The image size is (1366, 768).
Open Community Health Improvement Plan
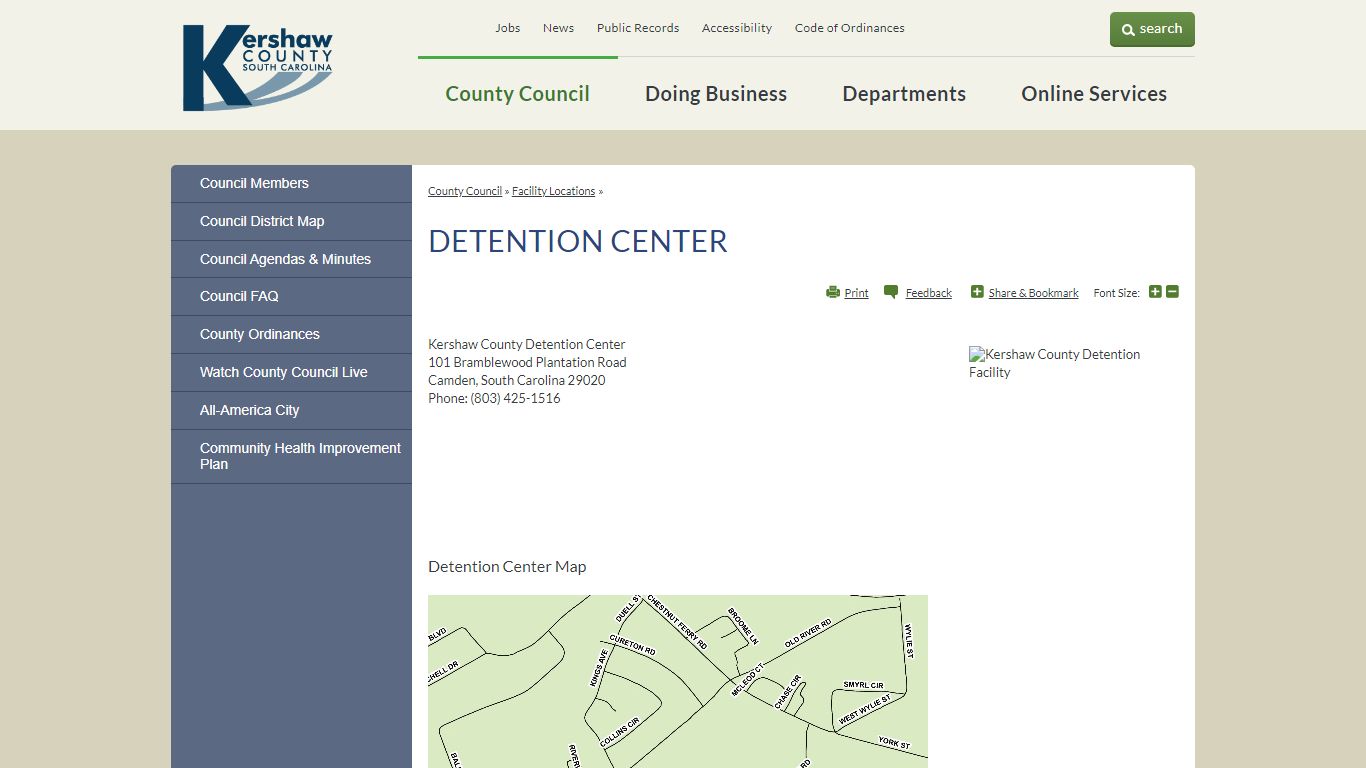[291, 457]
